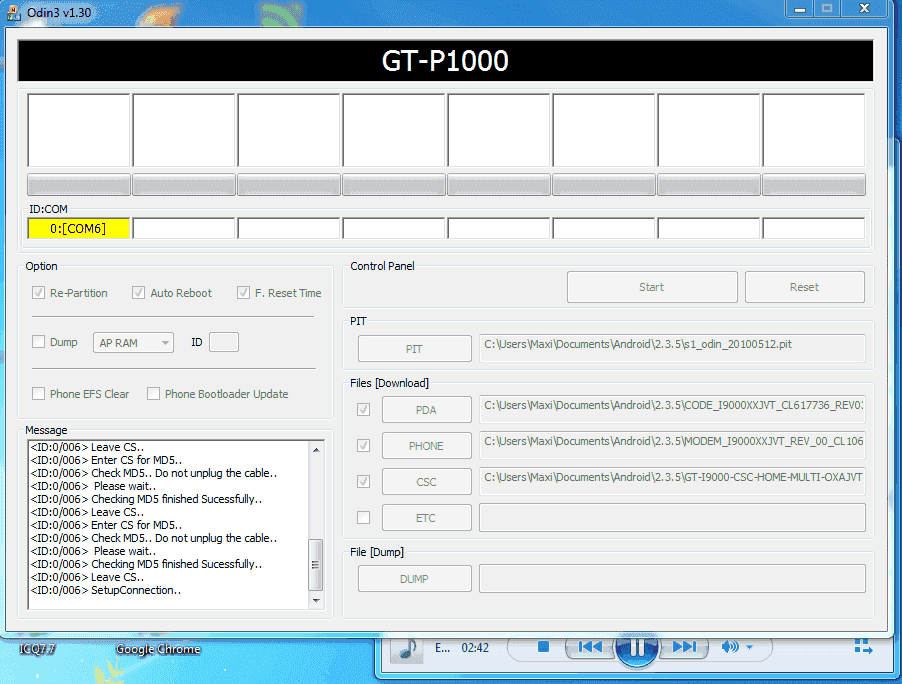Viewport: 902px width, 684px height.
Task: Click the empty ETC file path field
Action: [672, 518]
